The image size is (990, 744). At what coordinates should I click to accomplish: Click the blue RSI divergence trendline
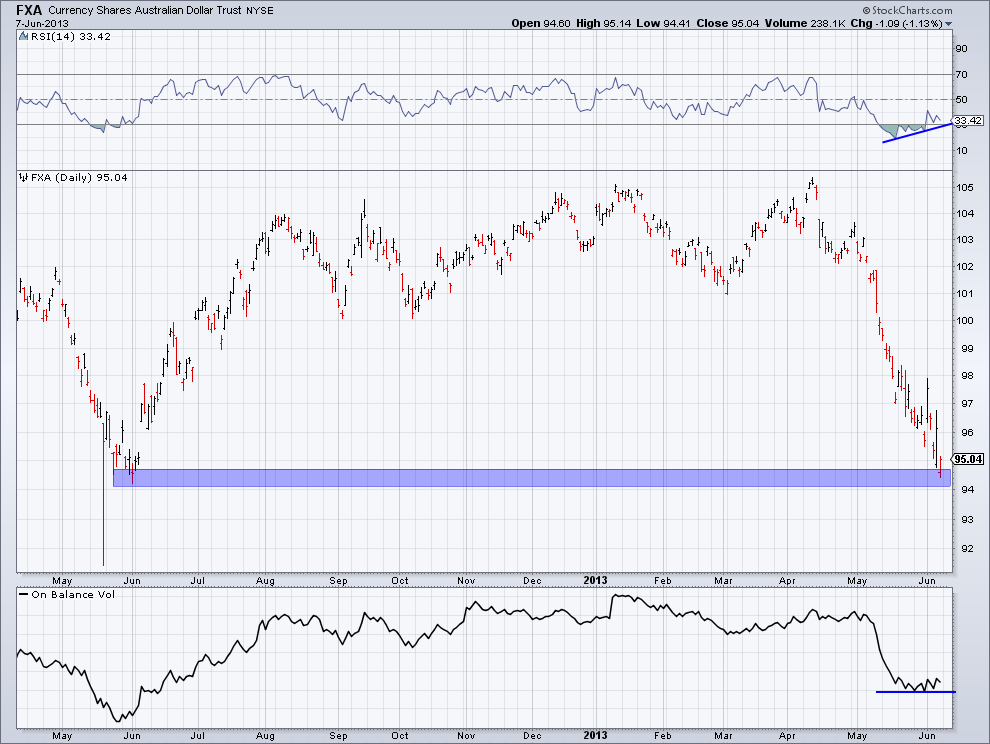917,132
